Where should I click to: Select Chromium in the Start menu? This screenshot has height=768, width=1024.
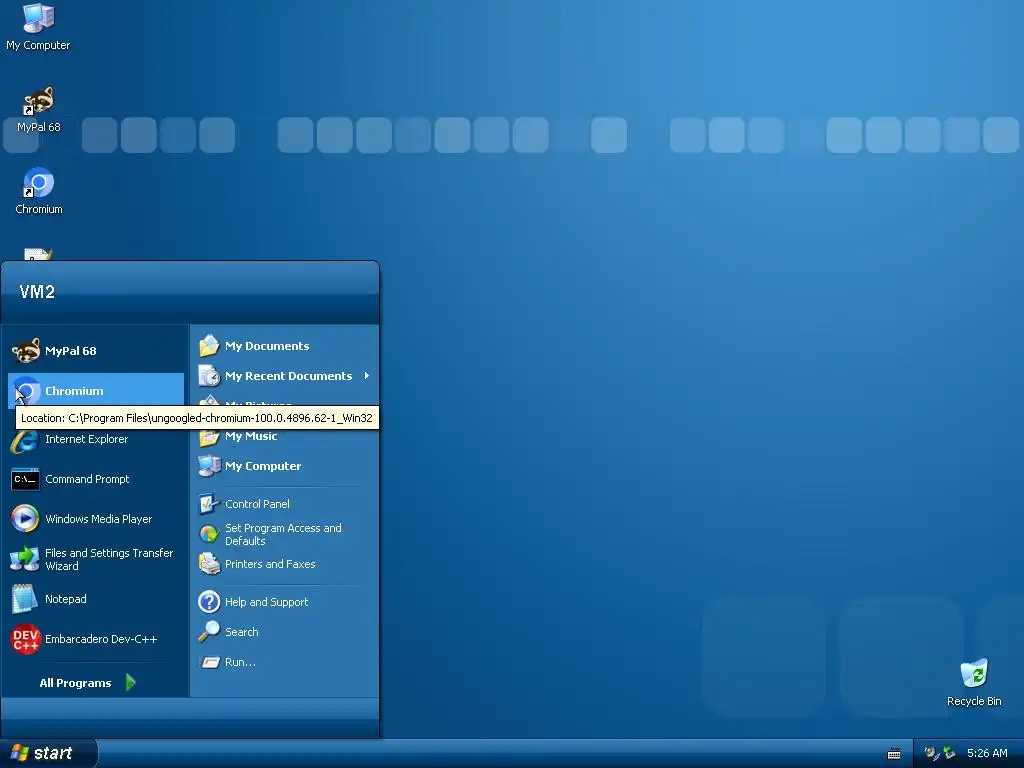(96, 391)
